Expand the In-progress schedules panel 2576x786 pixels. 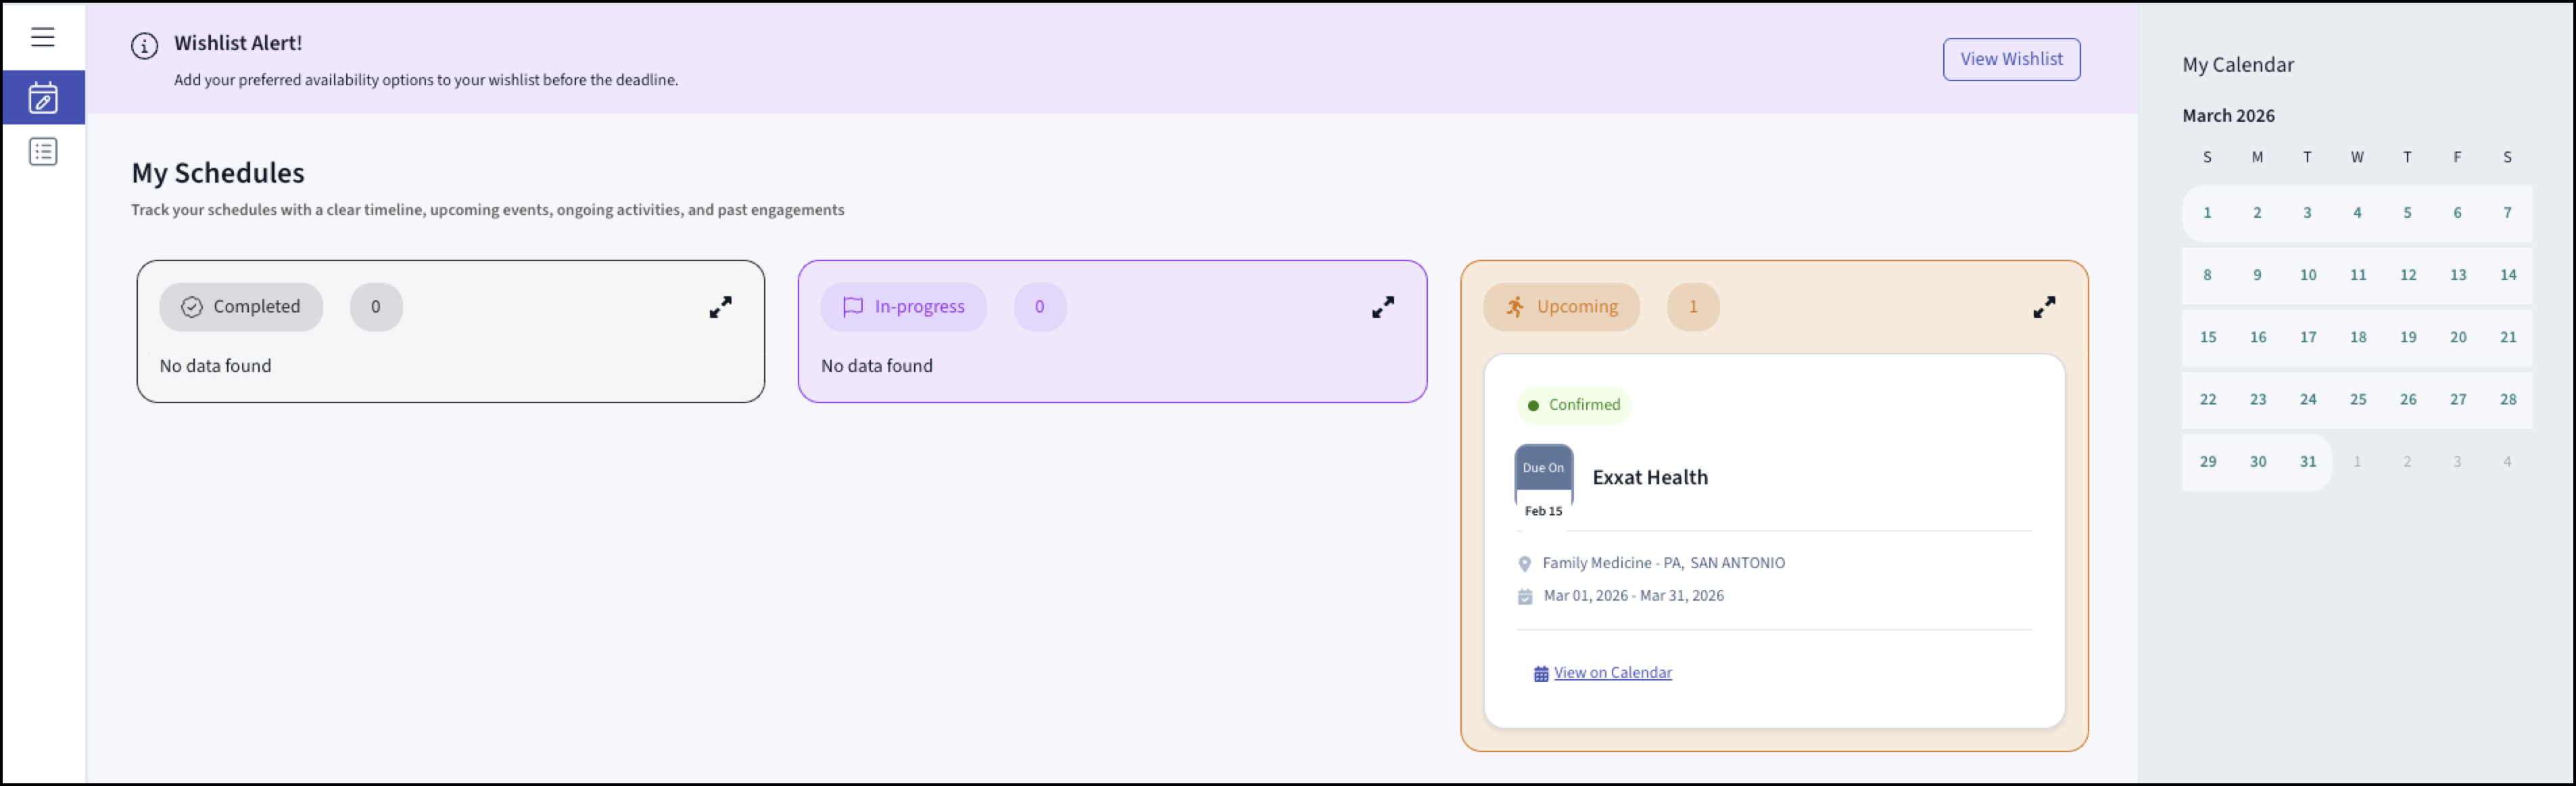coord(1382,307)
